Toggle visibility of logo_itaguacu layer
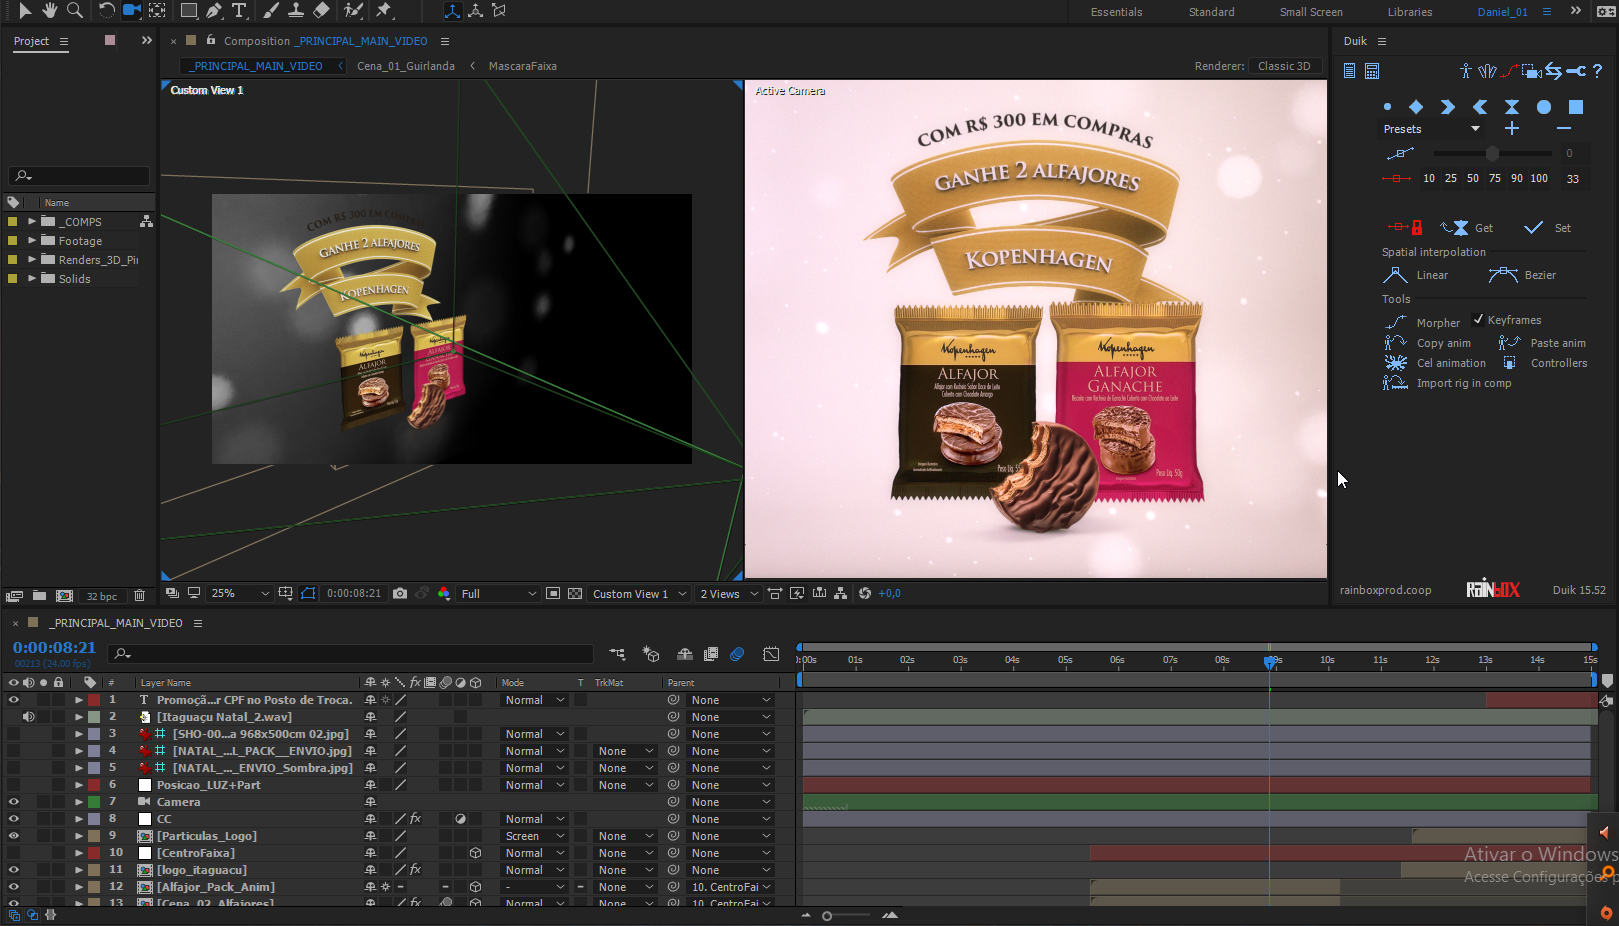The image size is (1619, 926). [14, 870]
